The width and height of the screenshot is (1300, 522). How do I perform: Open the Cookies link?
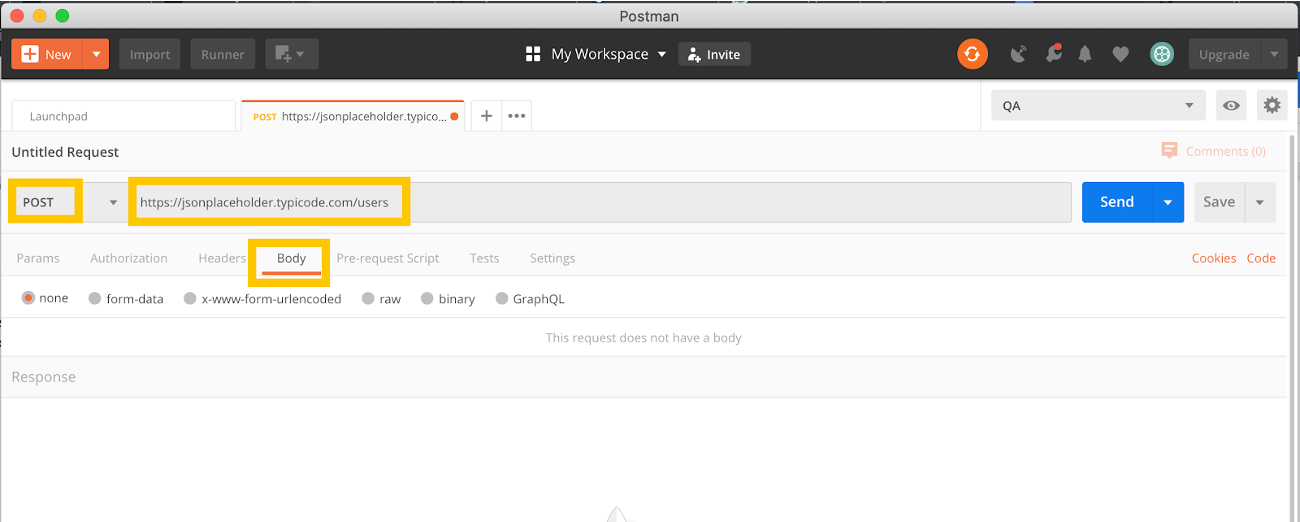coord(1214,258)
